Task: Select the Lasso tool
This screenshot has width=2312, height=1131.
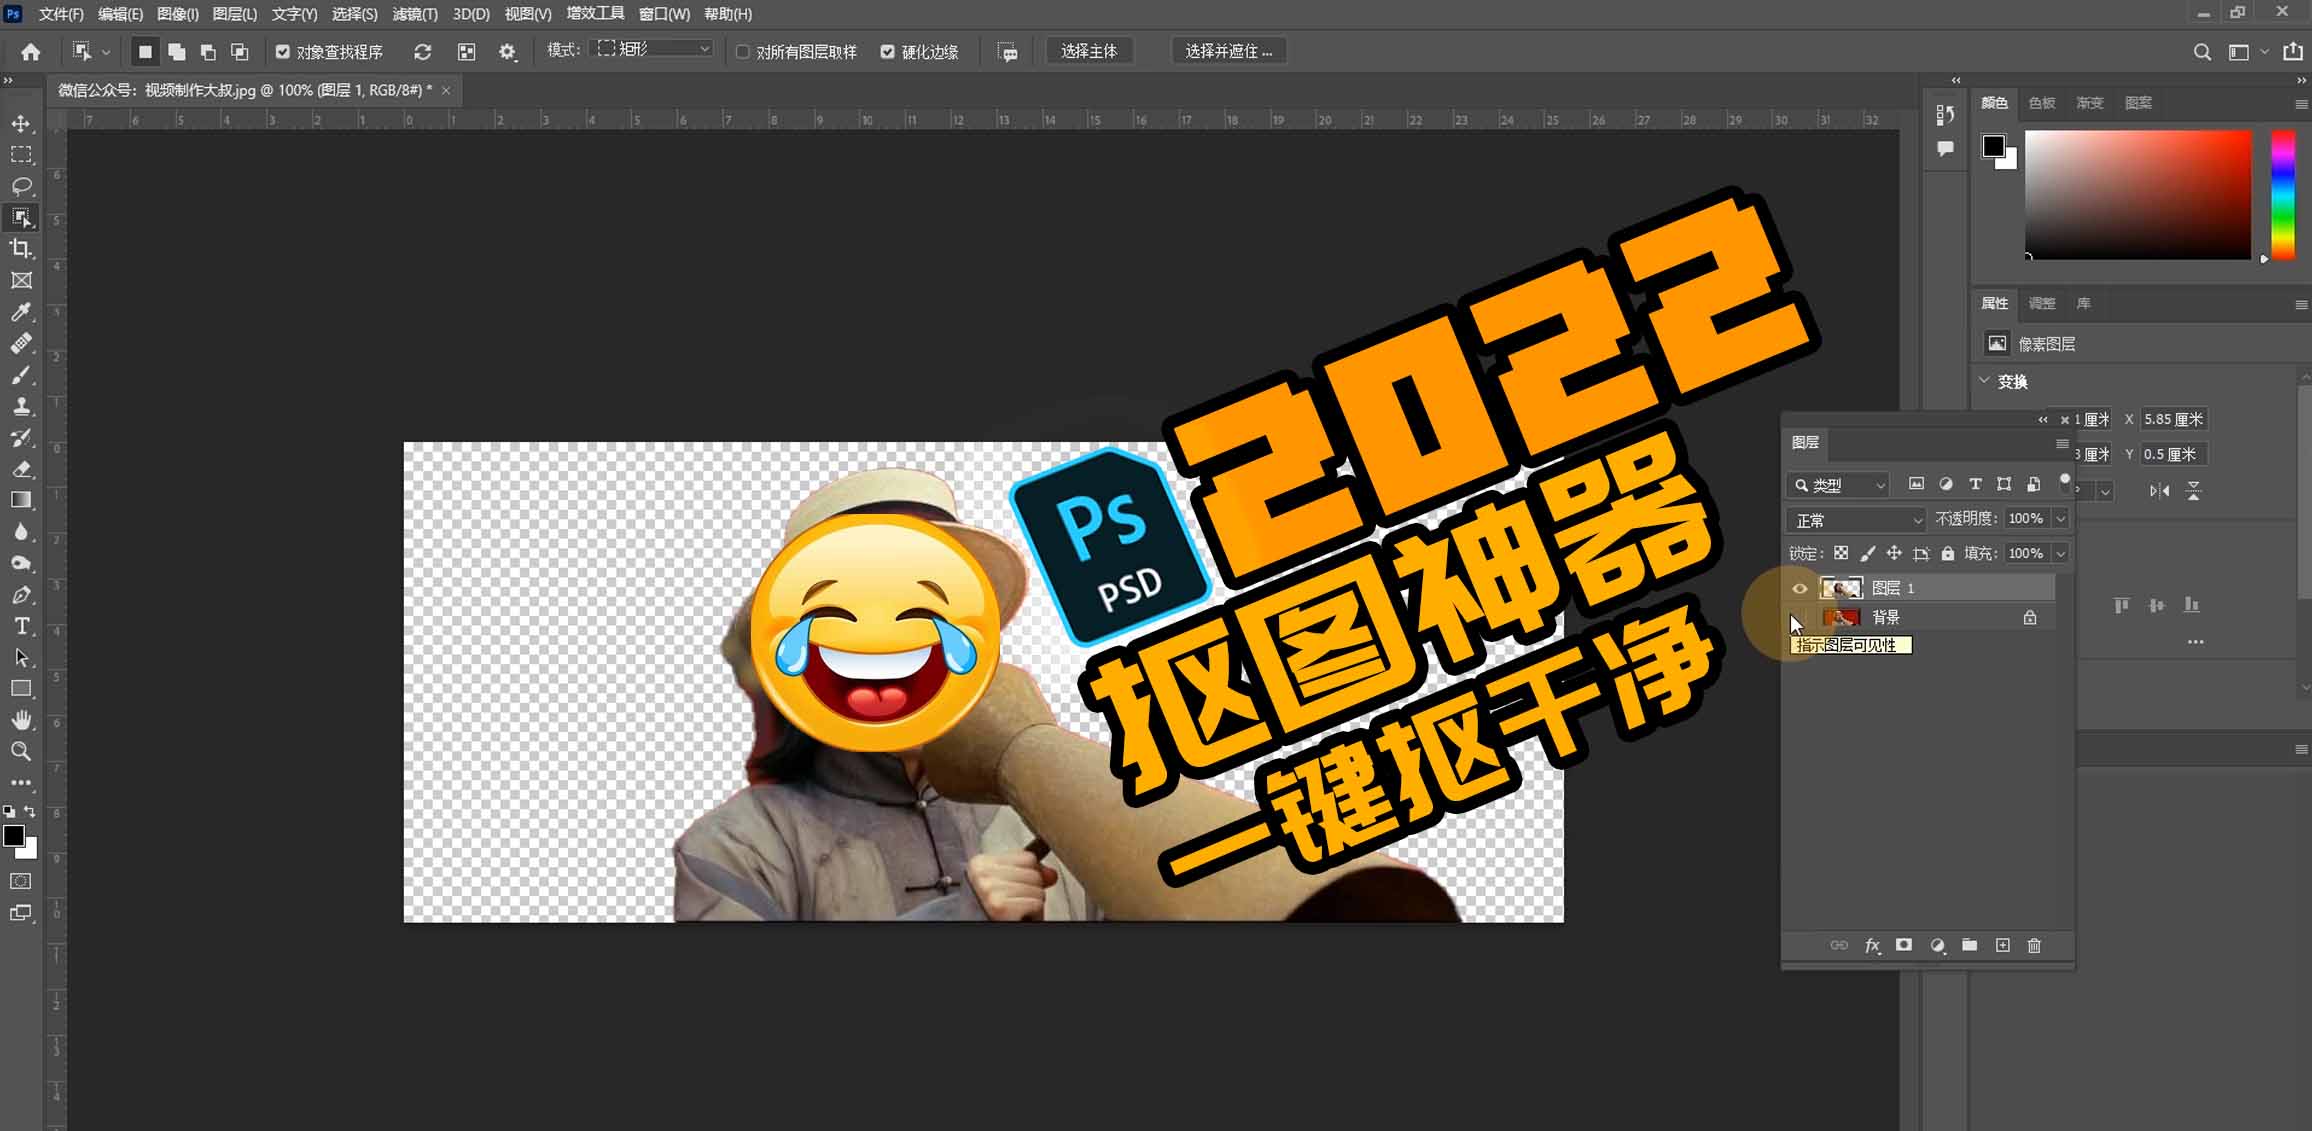Action: (x=21, y=186)
